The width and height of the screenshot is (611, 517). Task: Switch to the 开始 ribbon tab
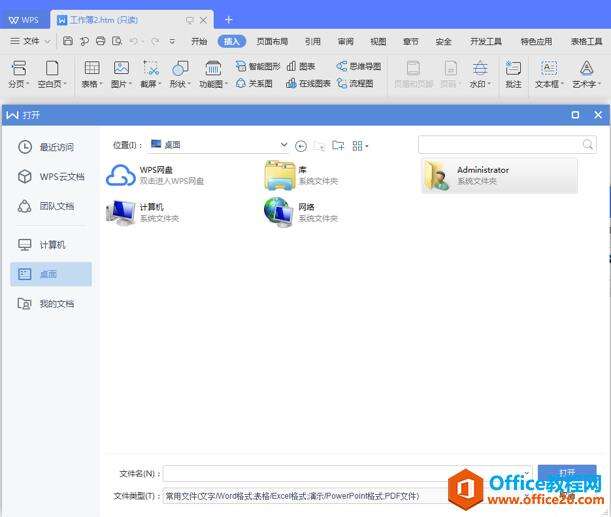(x=199, y=41)
